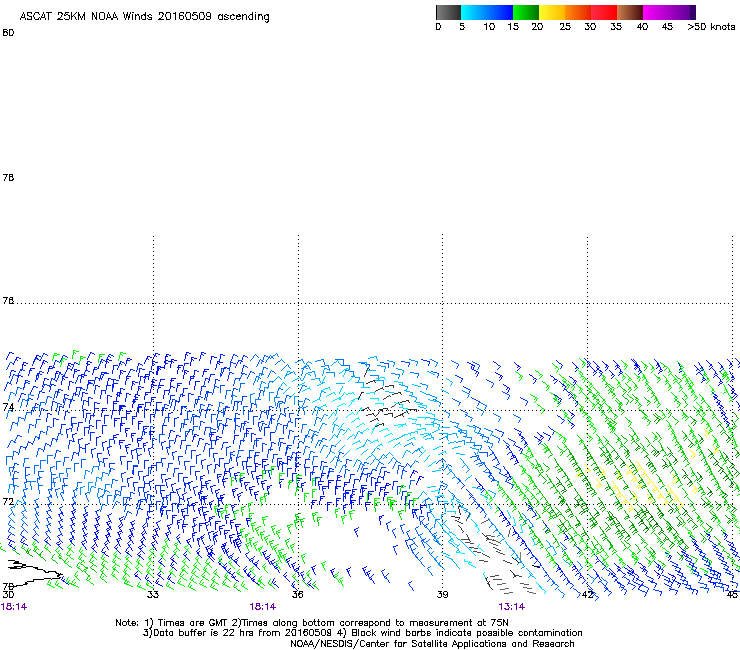
Task: Click the '10' value under the color bar
Action: pos(489,27)
